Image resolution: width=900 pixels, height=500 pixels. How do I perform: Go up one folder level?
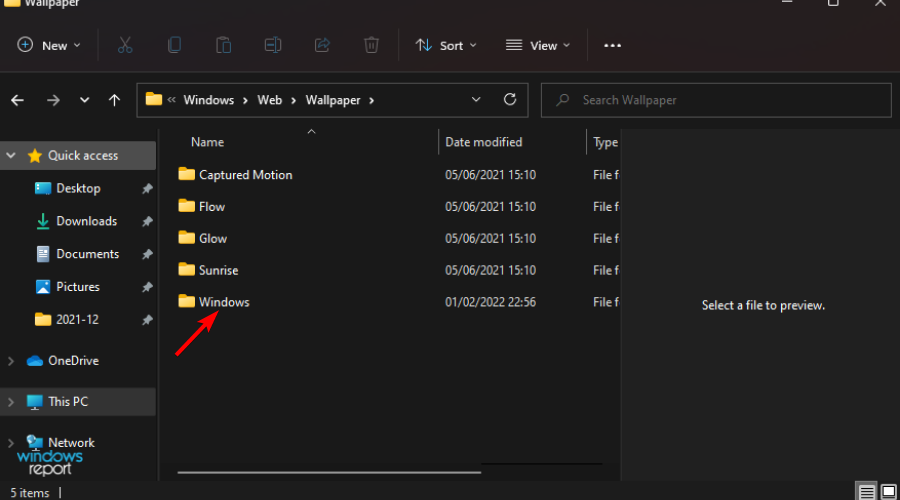pos(114,100)
